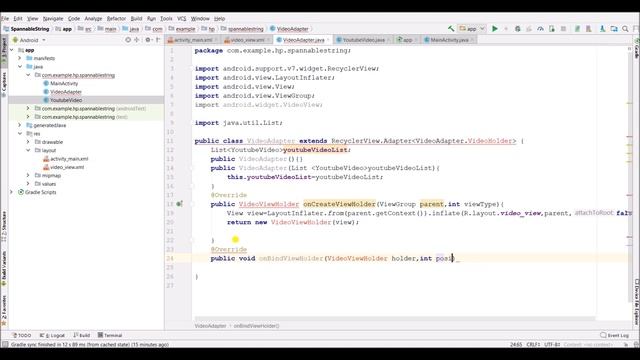Open Project panel settings gear icon
This screenshot has width=640, height=360.
(148, 40)
